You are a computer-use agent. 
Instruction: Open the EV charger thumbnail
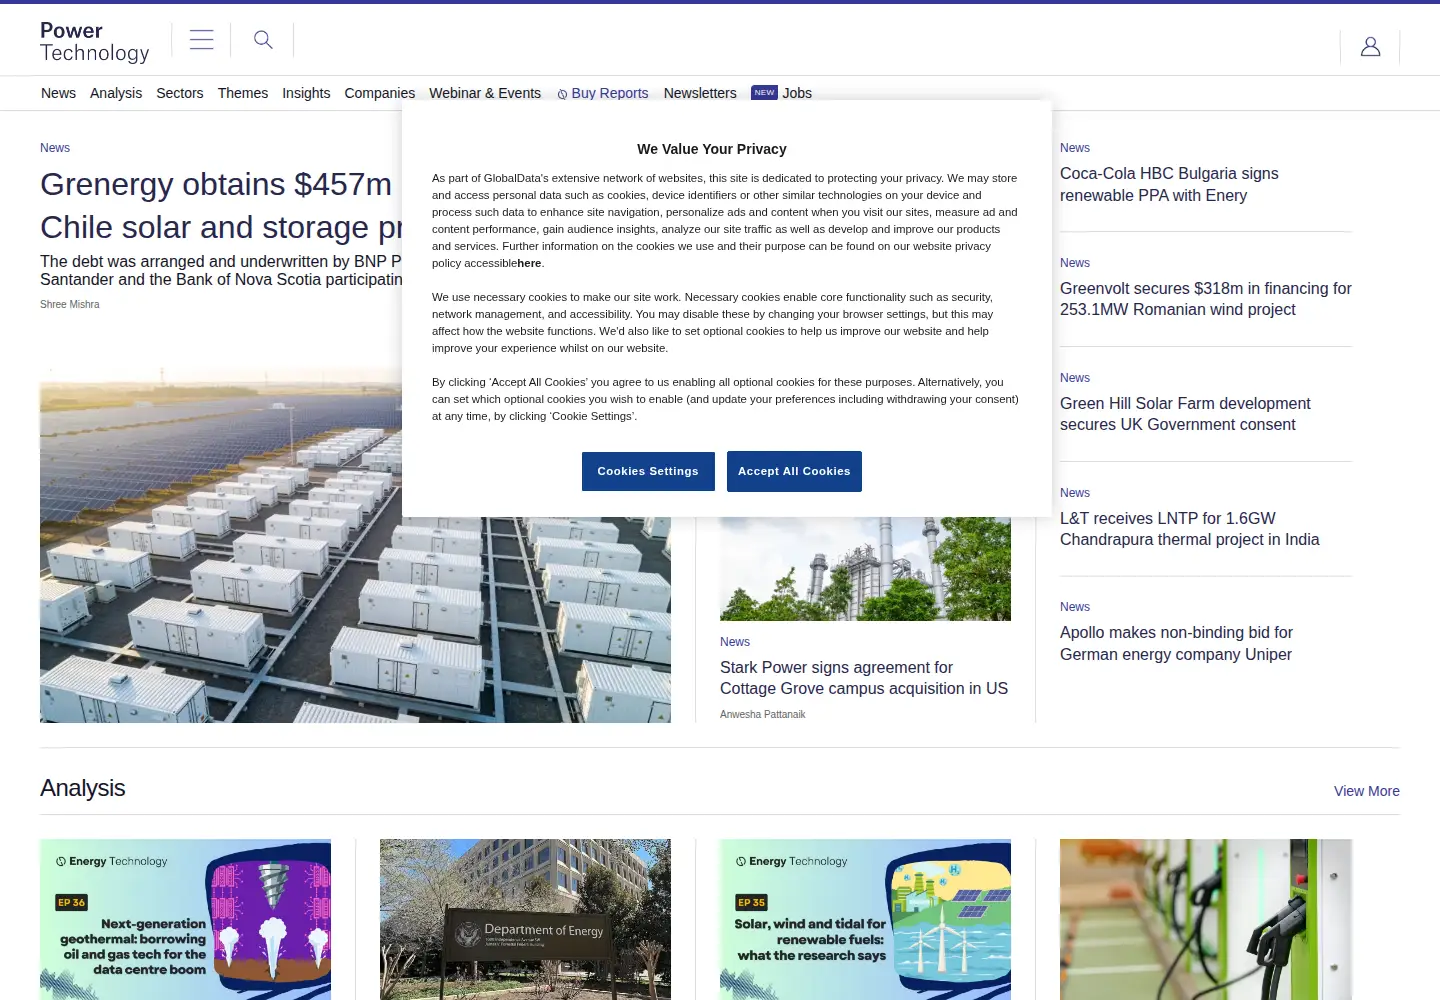1206,919
